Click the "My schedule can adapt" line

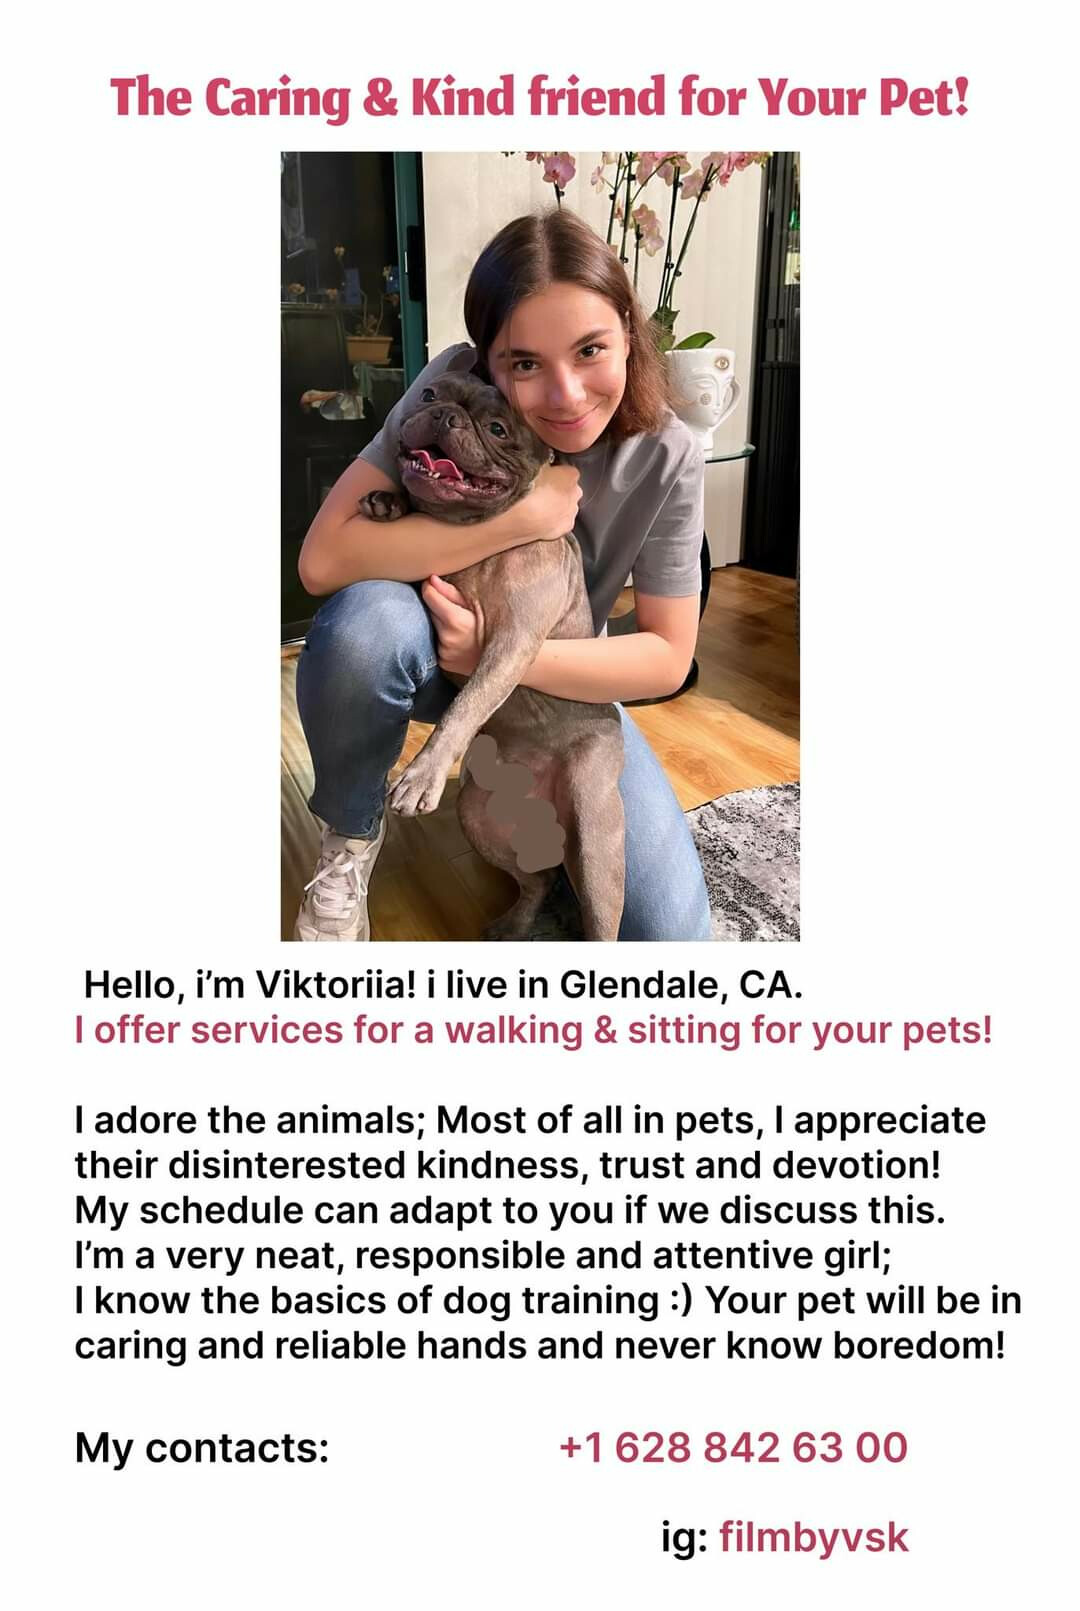coord(509,1210)
